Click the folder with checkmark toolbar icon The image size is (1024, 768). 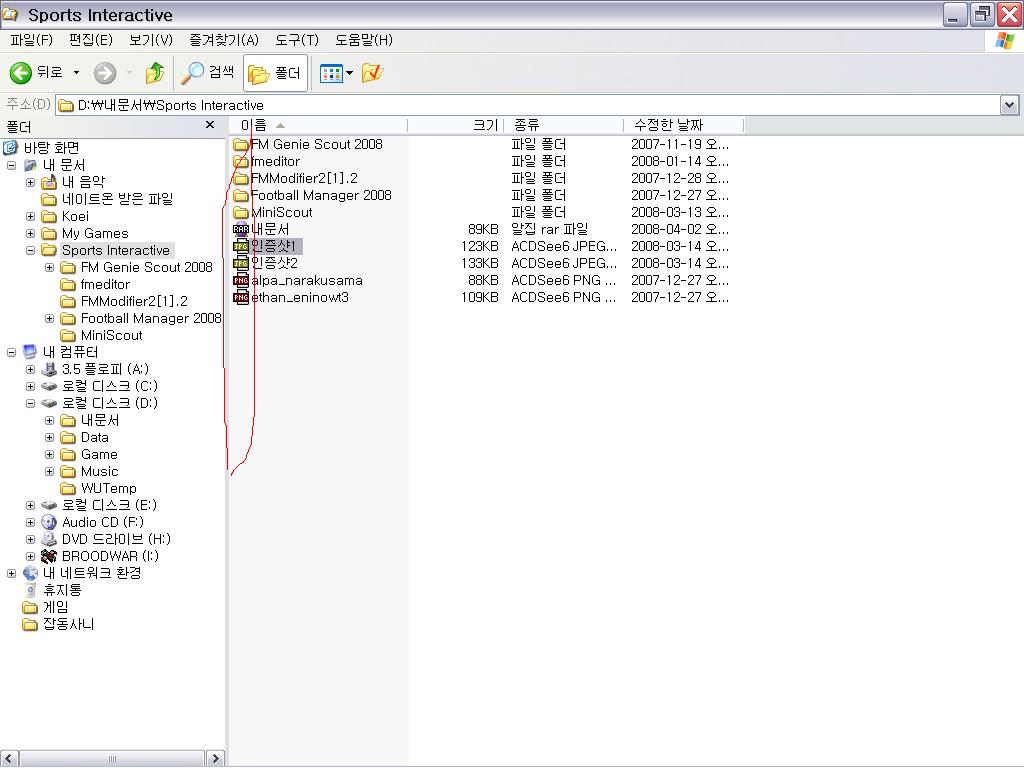(x=372, y=72)
